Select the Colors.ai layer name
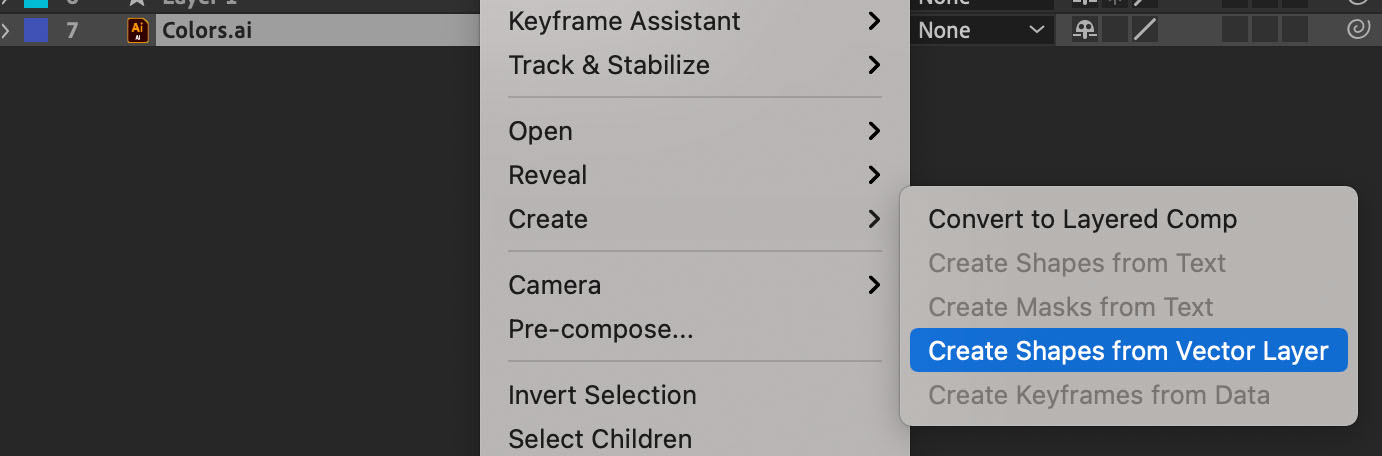The width and height of the screenshot is (1382, 456). (x=207, y=31)
